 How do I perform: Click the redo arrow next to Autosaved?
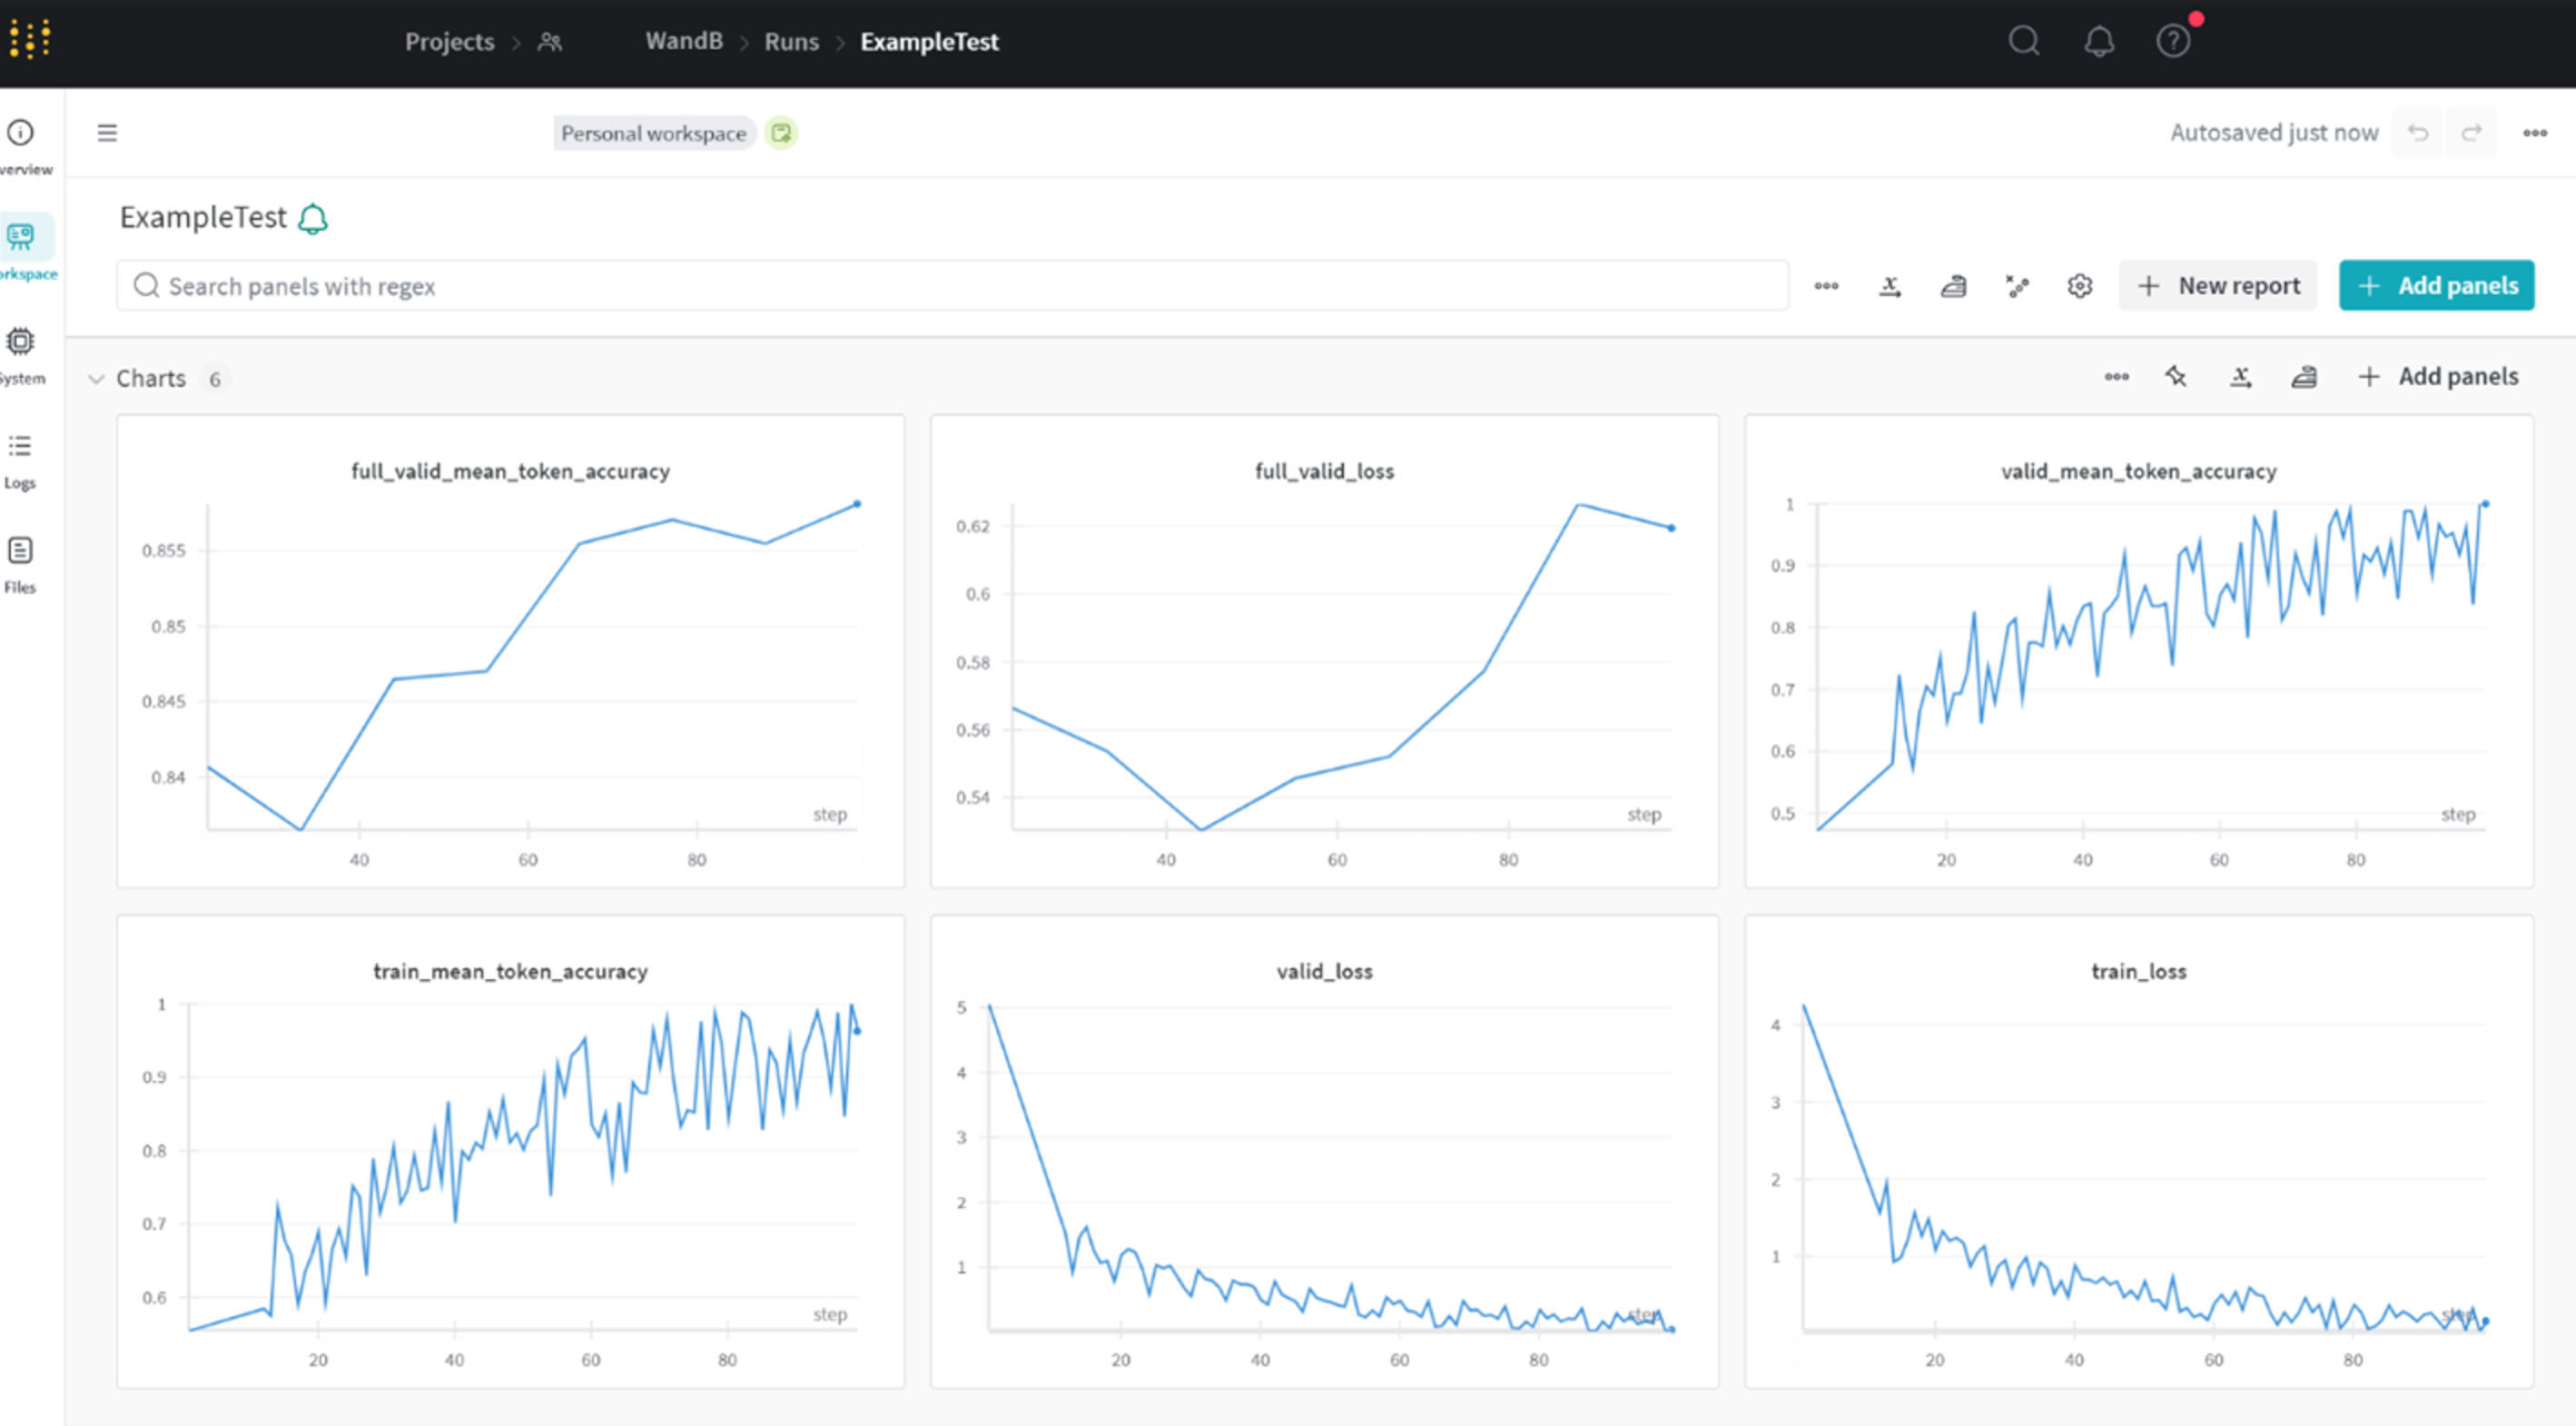point(2471,133)
